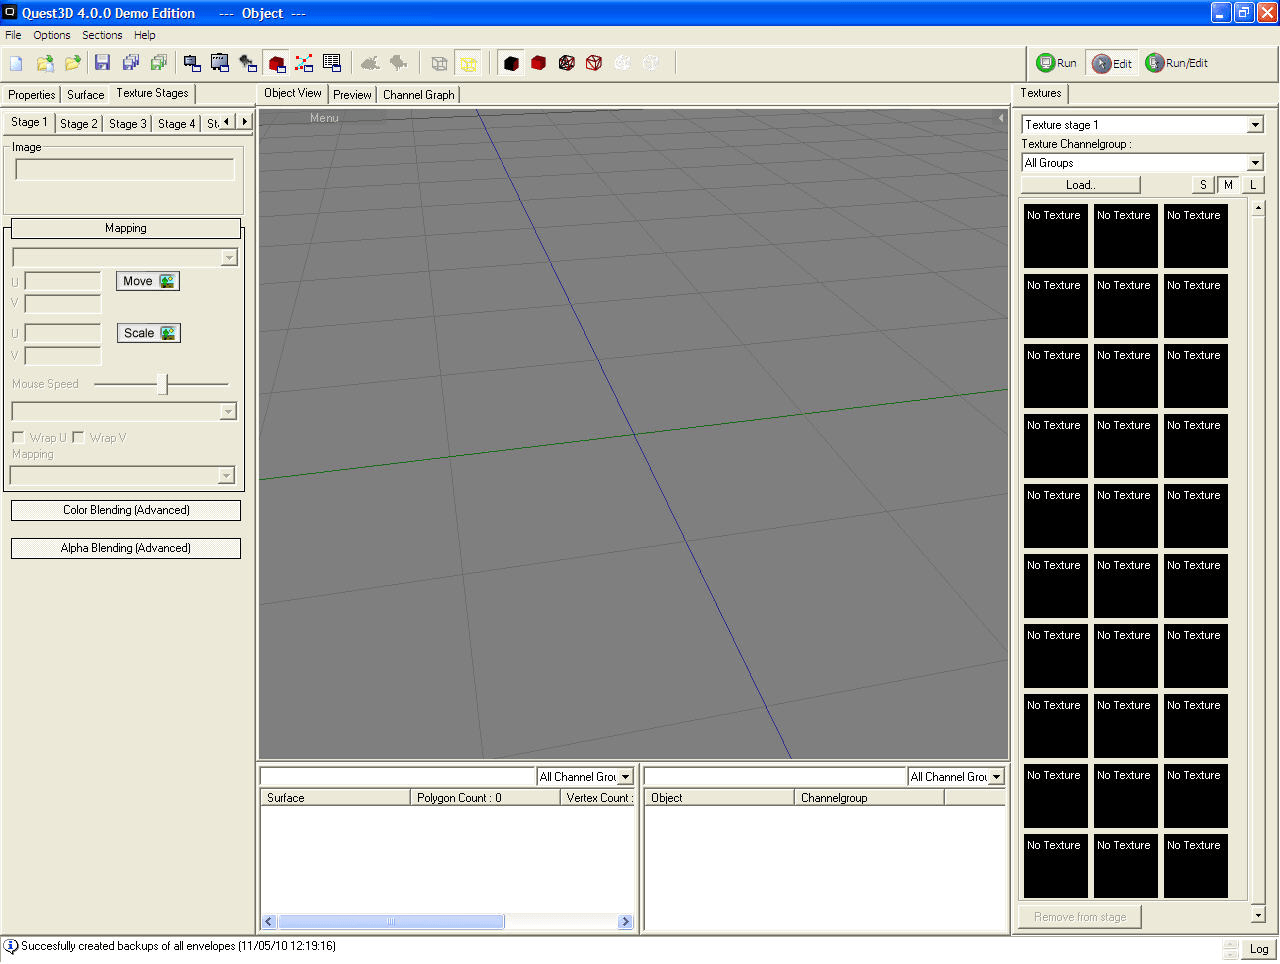The image size is (1280, 964).
Task: Select the Stage 4 tab
Action: point(177,124)
